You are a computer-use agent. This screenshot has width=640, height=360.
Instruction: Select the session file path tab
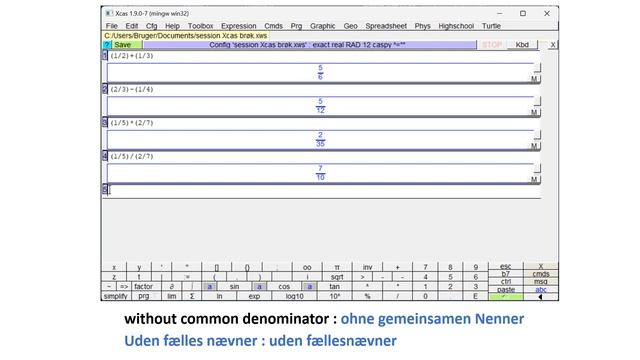coord(186,36)
